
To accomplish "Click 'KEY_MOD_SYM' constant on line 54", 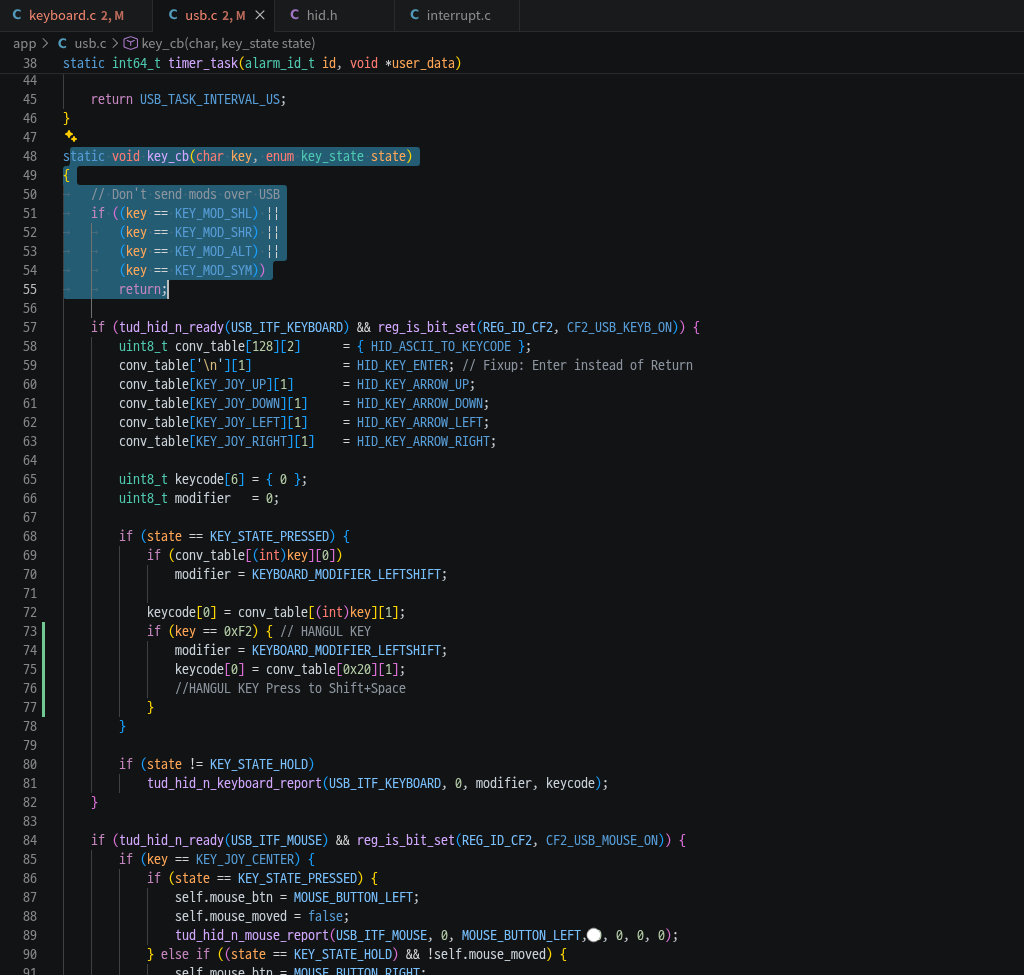I will tap(213, 270).
